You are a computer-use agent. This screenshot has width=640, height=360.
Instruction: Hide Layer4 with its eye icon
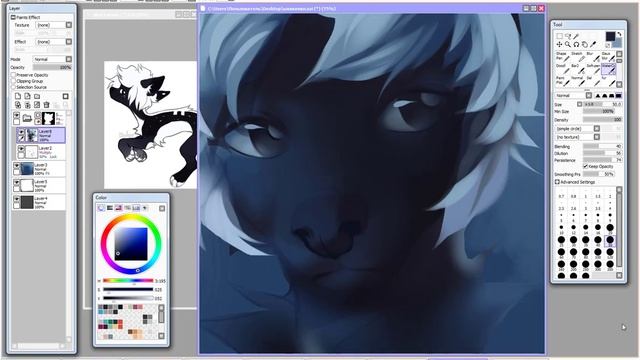[17, 200]
